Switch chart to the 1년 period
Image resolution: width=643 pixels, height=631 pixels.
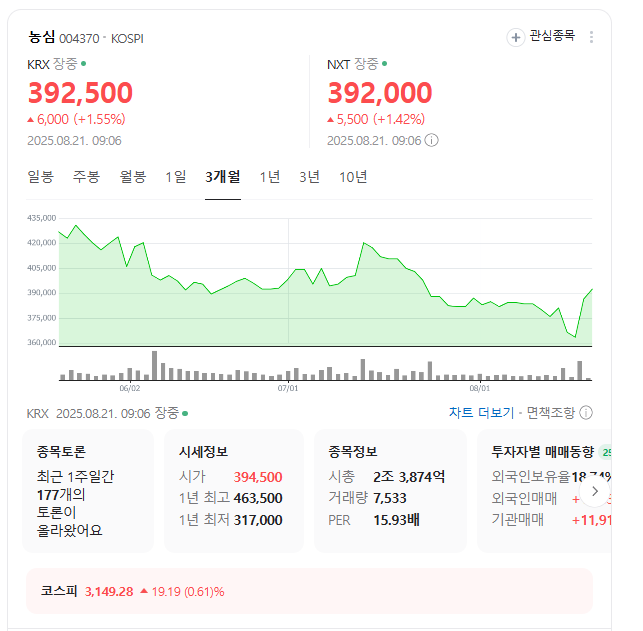[270, 177]
